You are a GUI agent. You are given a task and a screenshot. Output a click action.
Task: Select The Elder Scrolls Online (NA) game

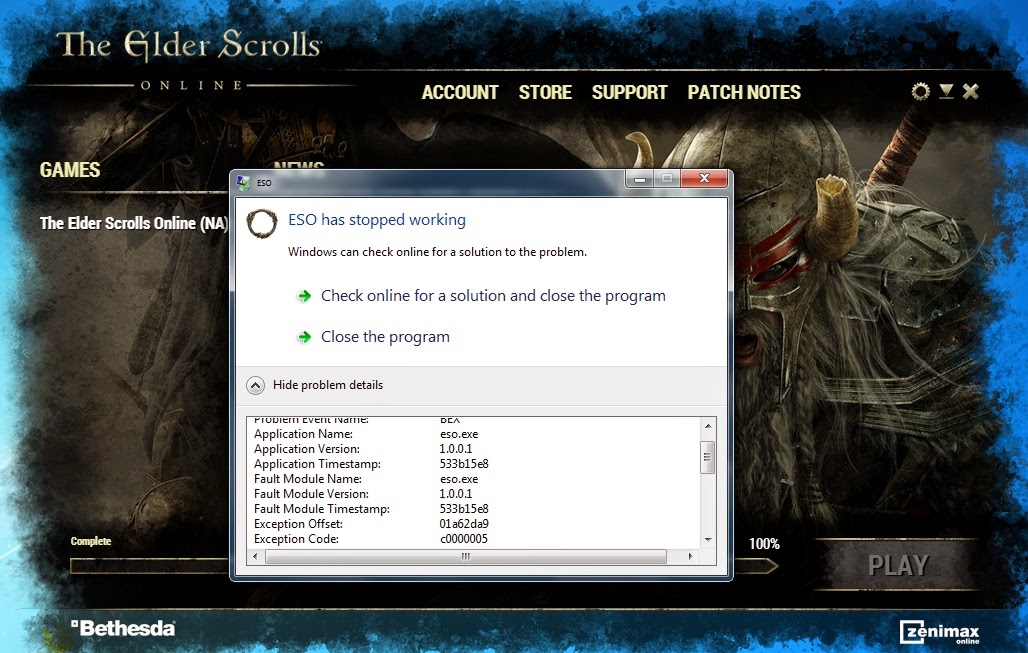click(x=134, y=224)
